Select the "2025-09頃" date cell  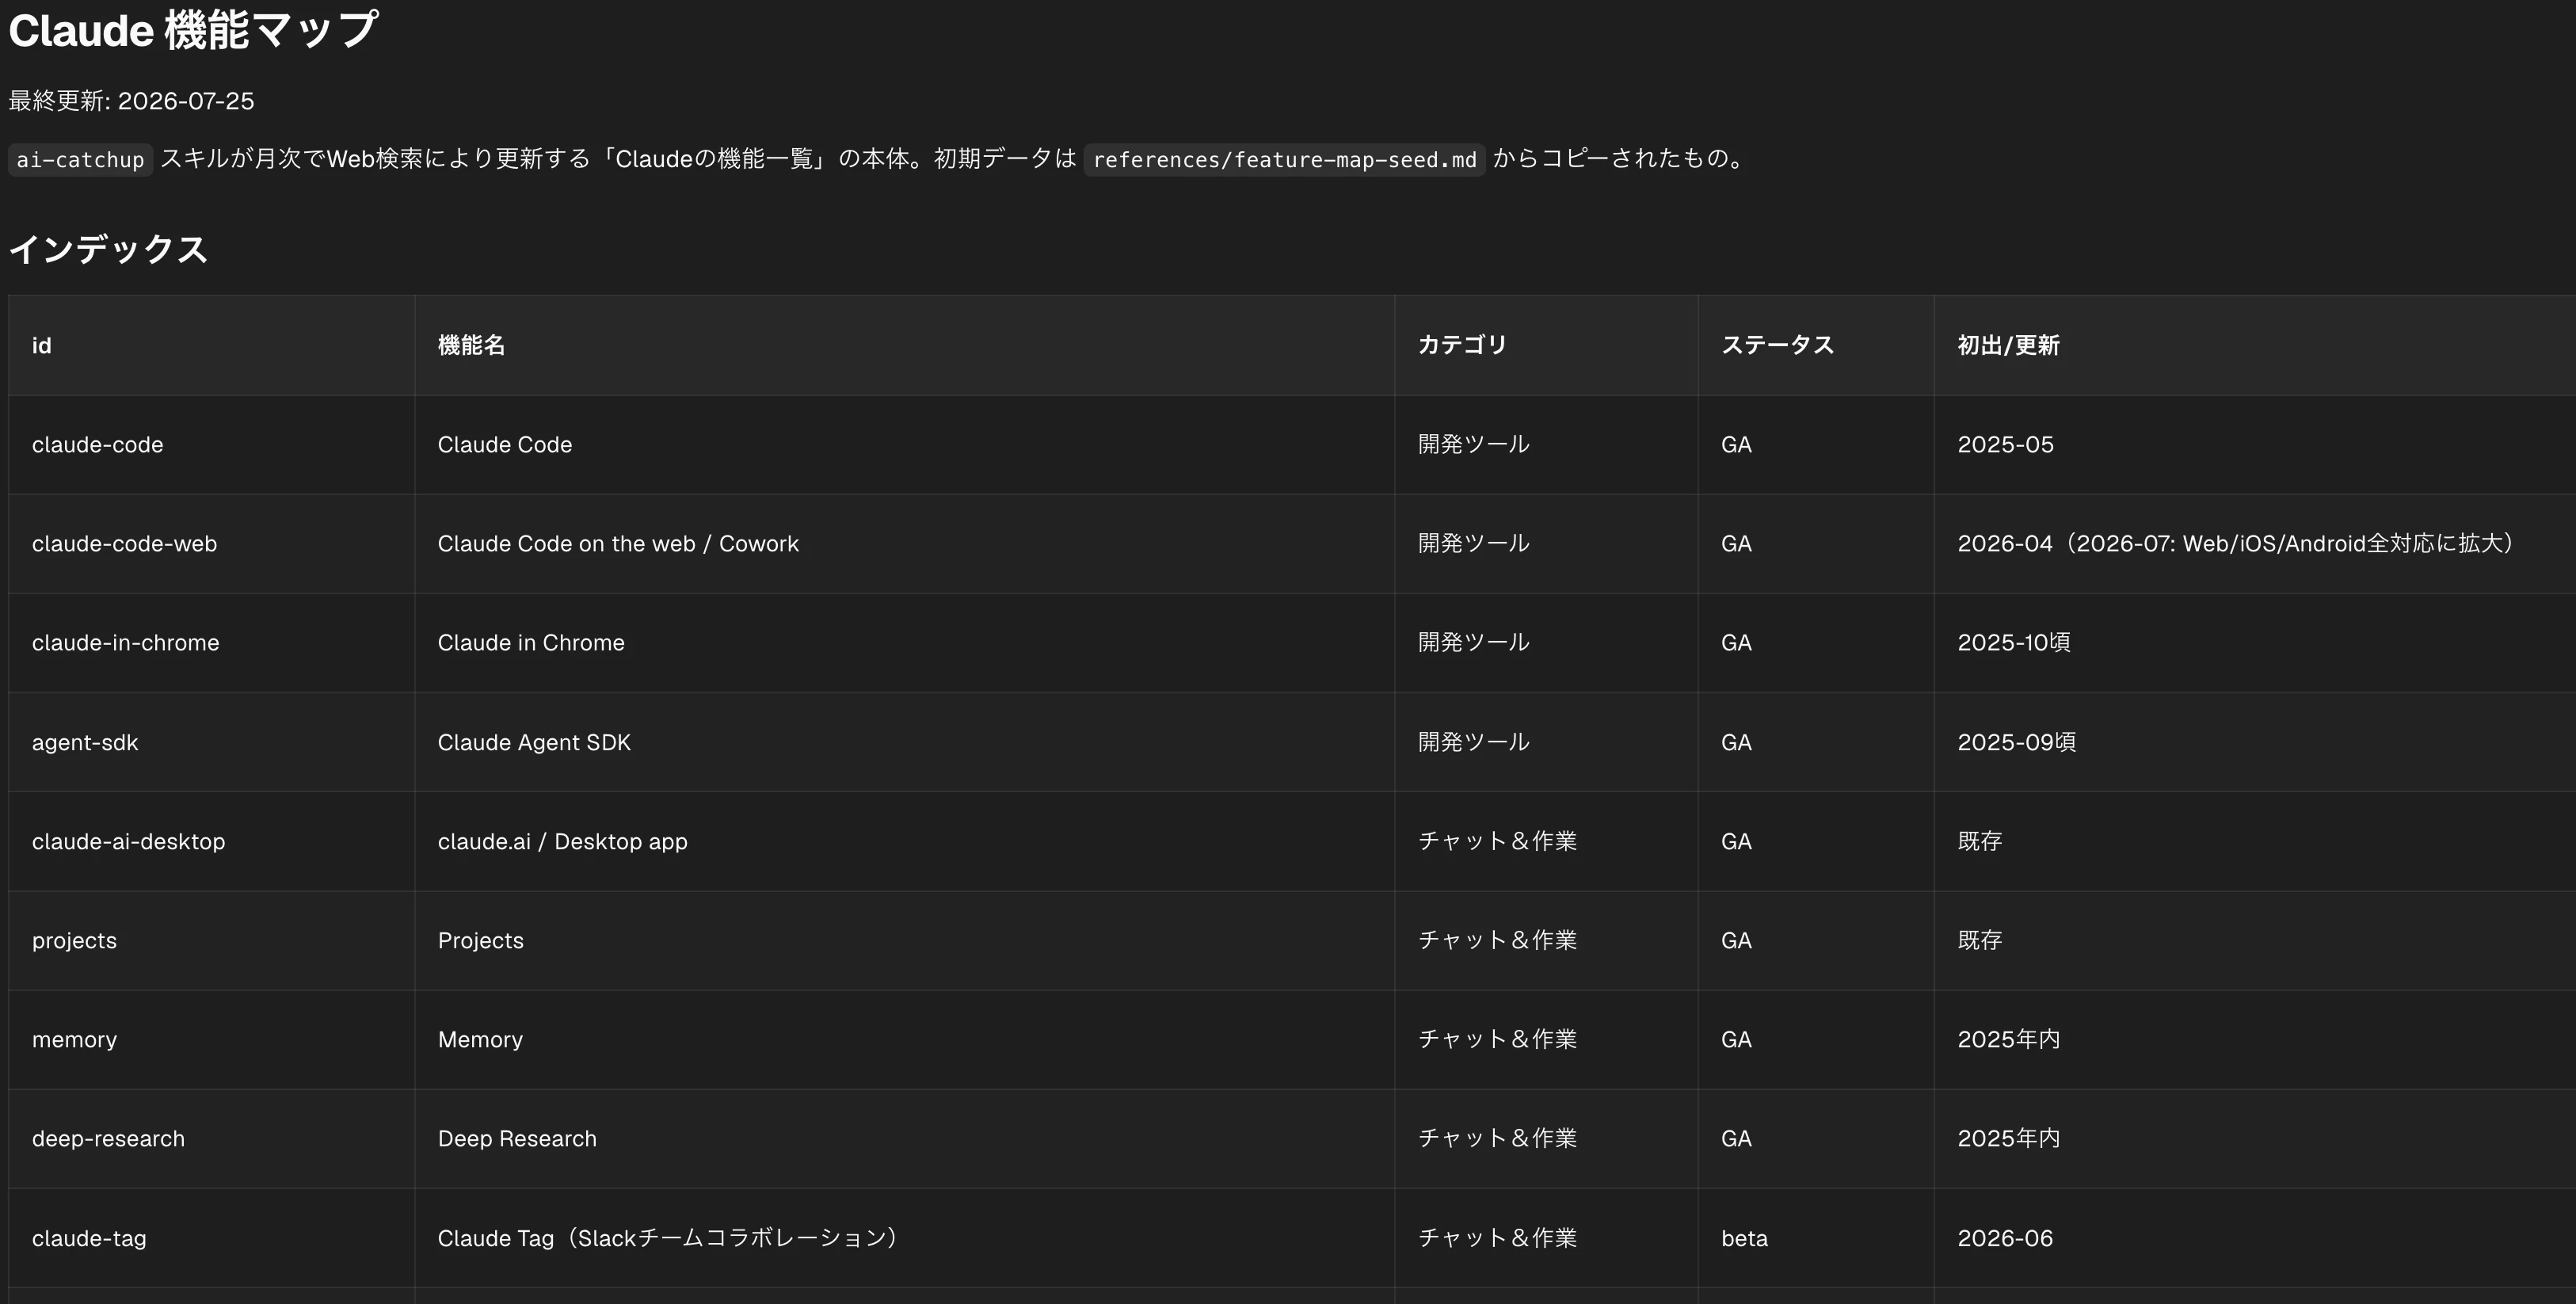click(2016, 742)
